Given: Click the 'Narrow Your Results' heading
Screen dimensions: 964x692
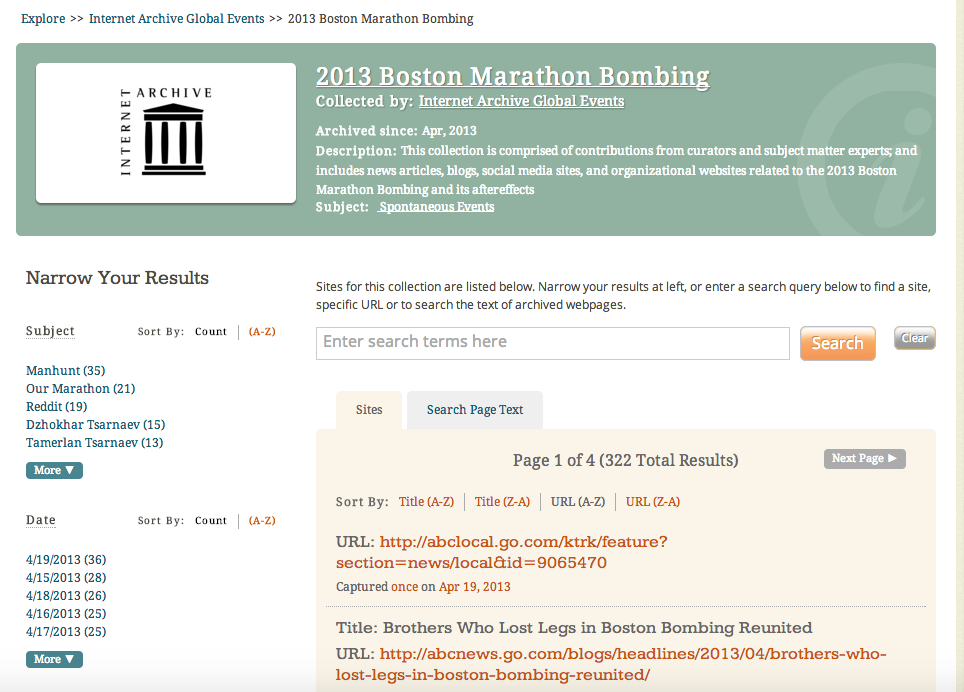Looking at the screenshot, I should [x=117, y=278].
